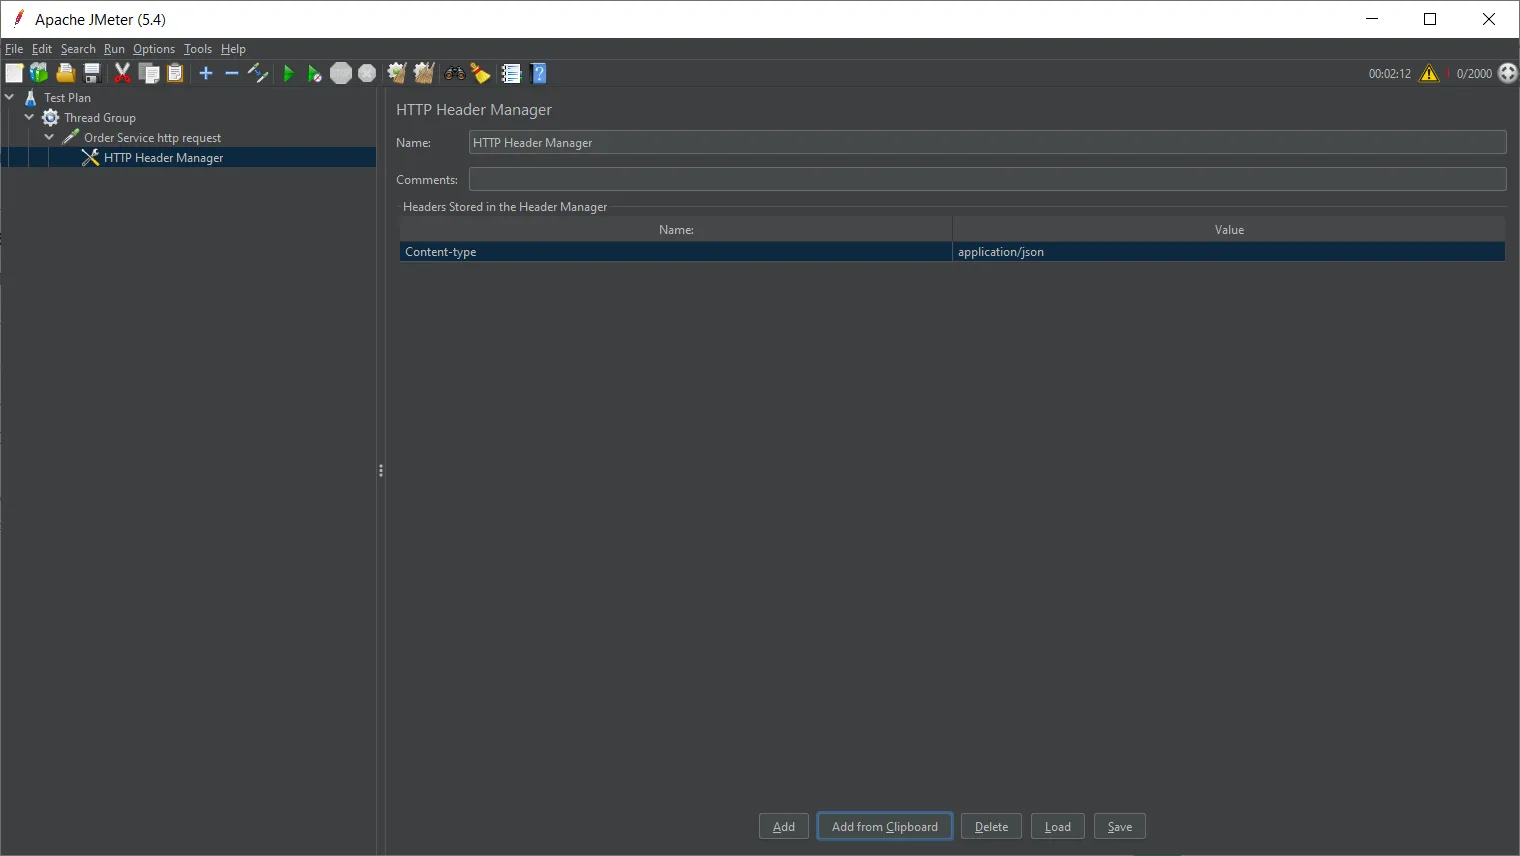Select Test Plan in the tree
Screen dimensions: 1520x856
tap(67, 97)
